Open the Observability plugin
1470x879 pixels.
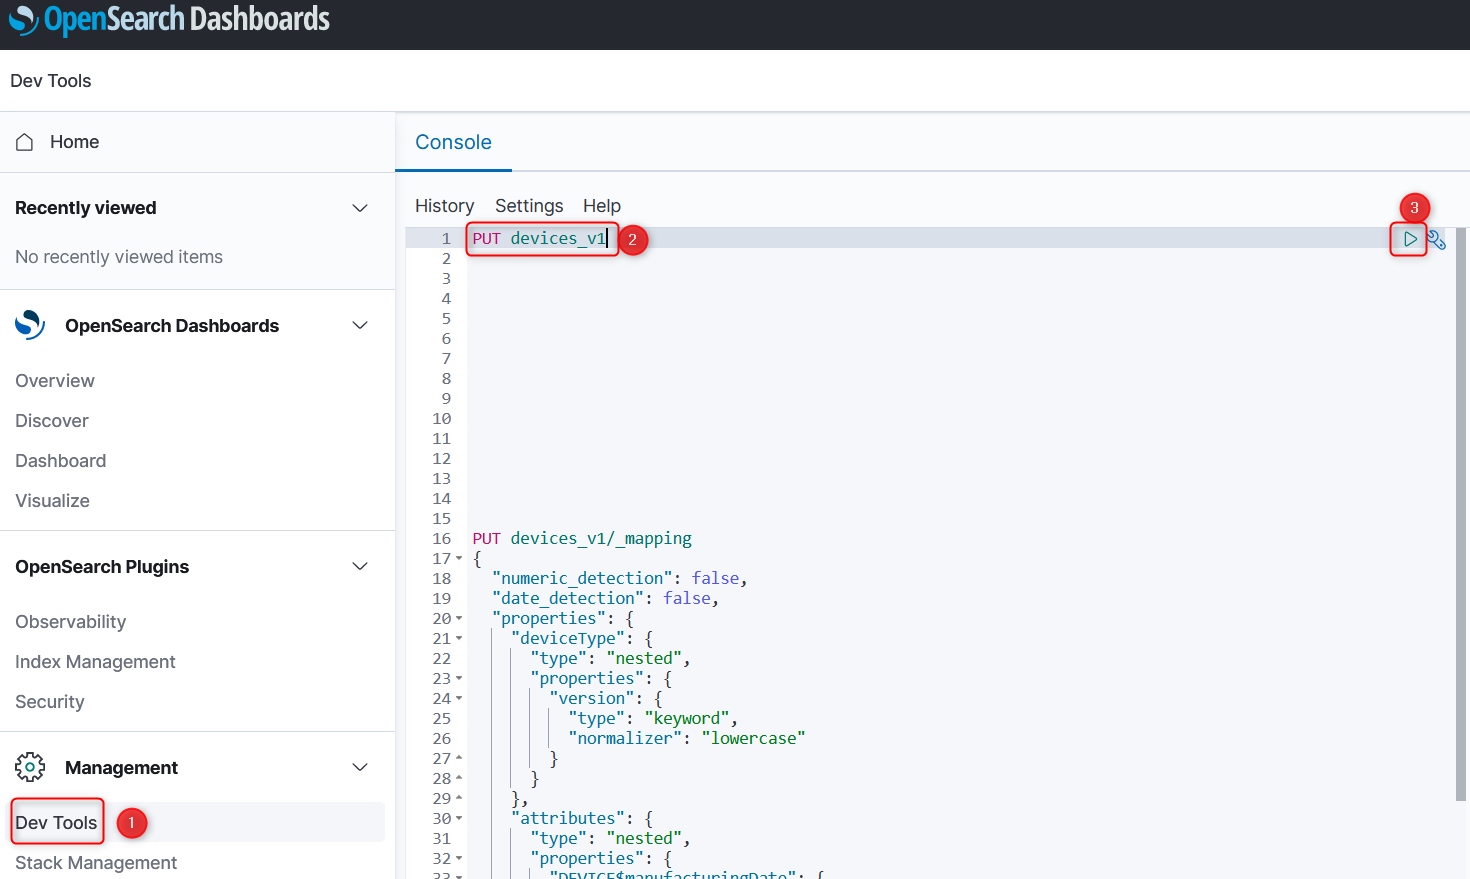[x=71, y=622]
